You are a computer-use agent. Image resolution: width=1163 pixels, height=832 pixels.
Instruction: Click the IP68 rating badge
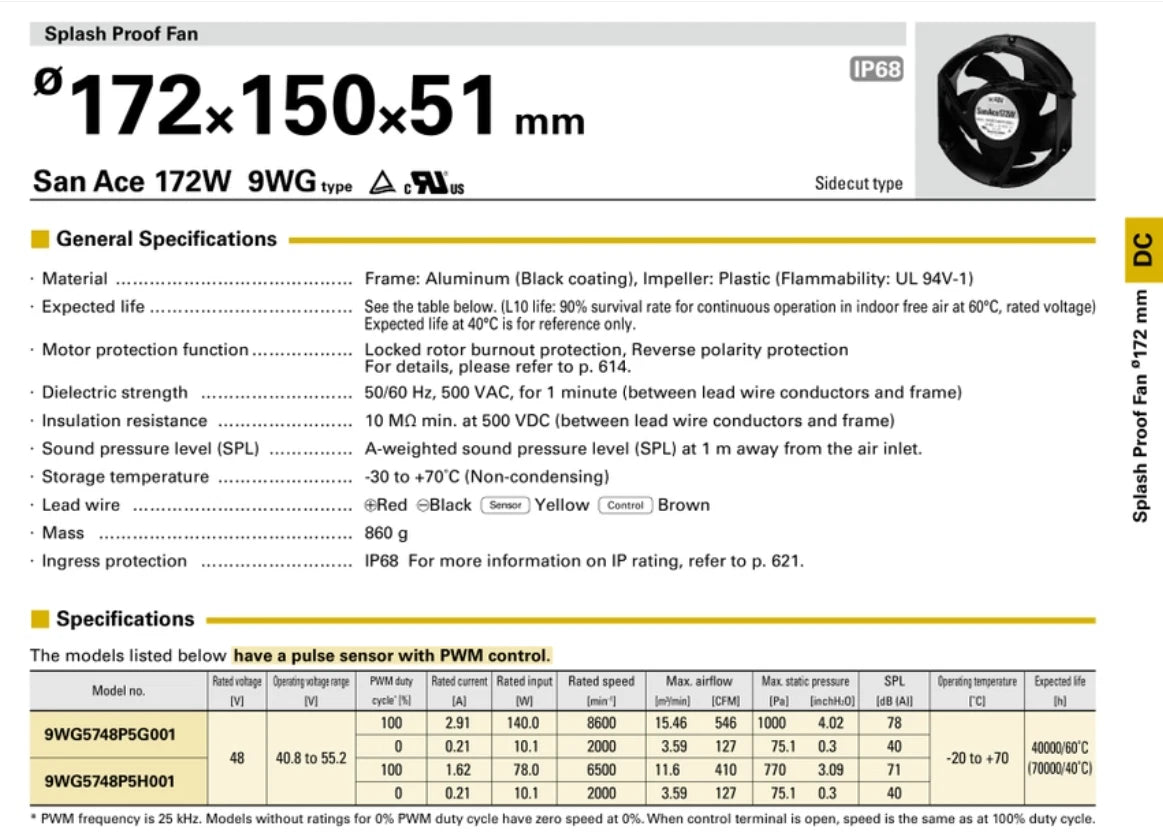876,69
